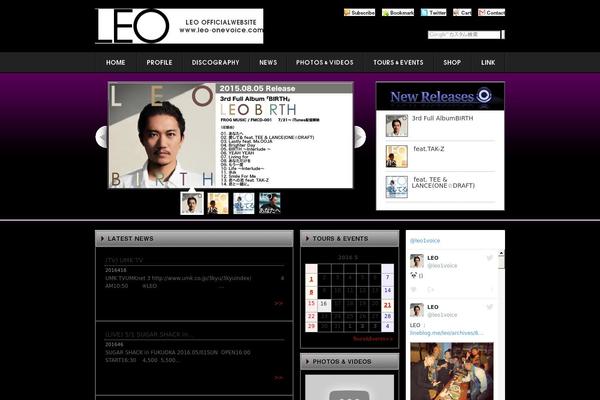Image resolution: width=600 pixels, height=400 pixels.
Task: Like the first tweet with heart icon
Action: (414, 290)
